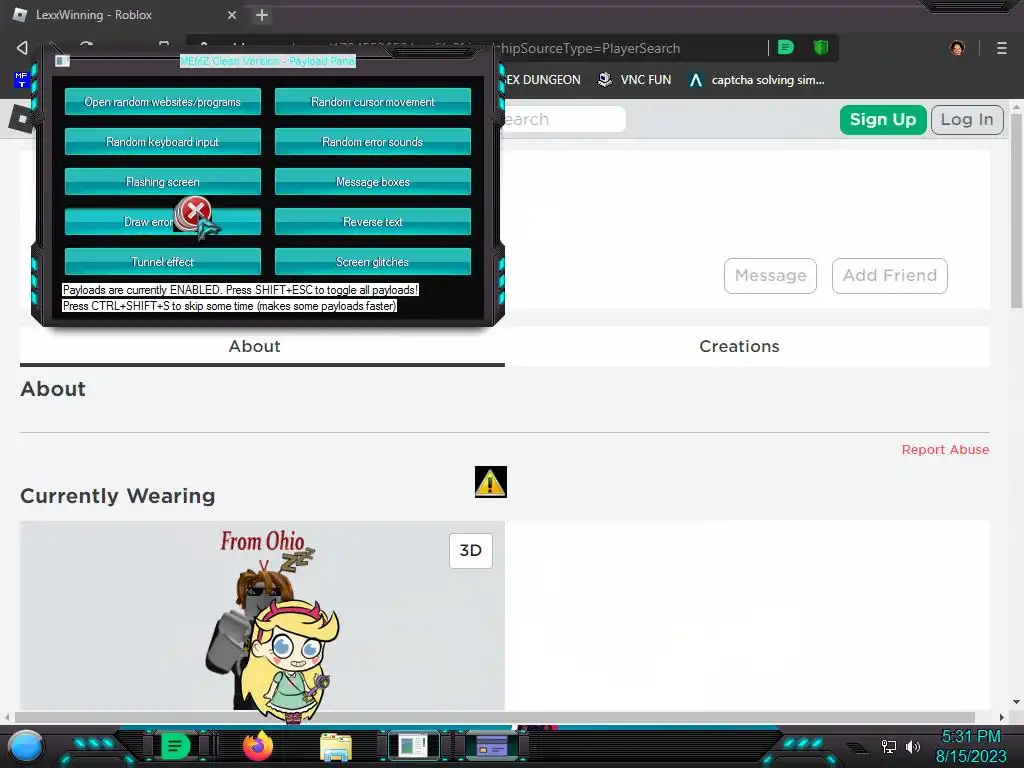The height and width of the screenshot is (768, 1024).
Task: Click the Roblox Sign Up button
Action: (x=883, y=120)
